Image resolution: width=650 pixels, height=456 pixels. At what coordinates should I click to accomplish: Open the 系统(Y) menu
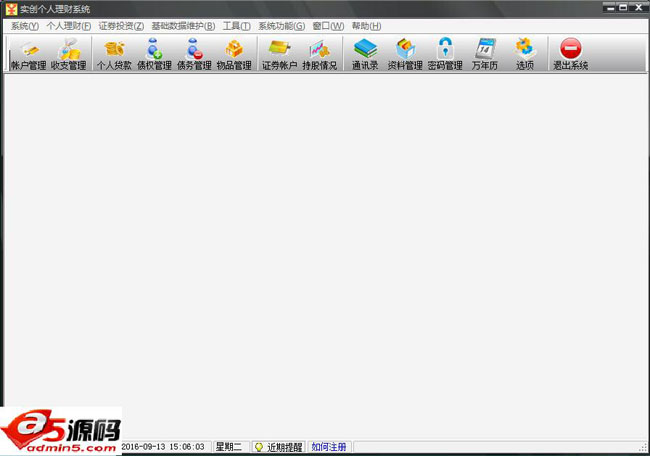coord(24,26)
